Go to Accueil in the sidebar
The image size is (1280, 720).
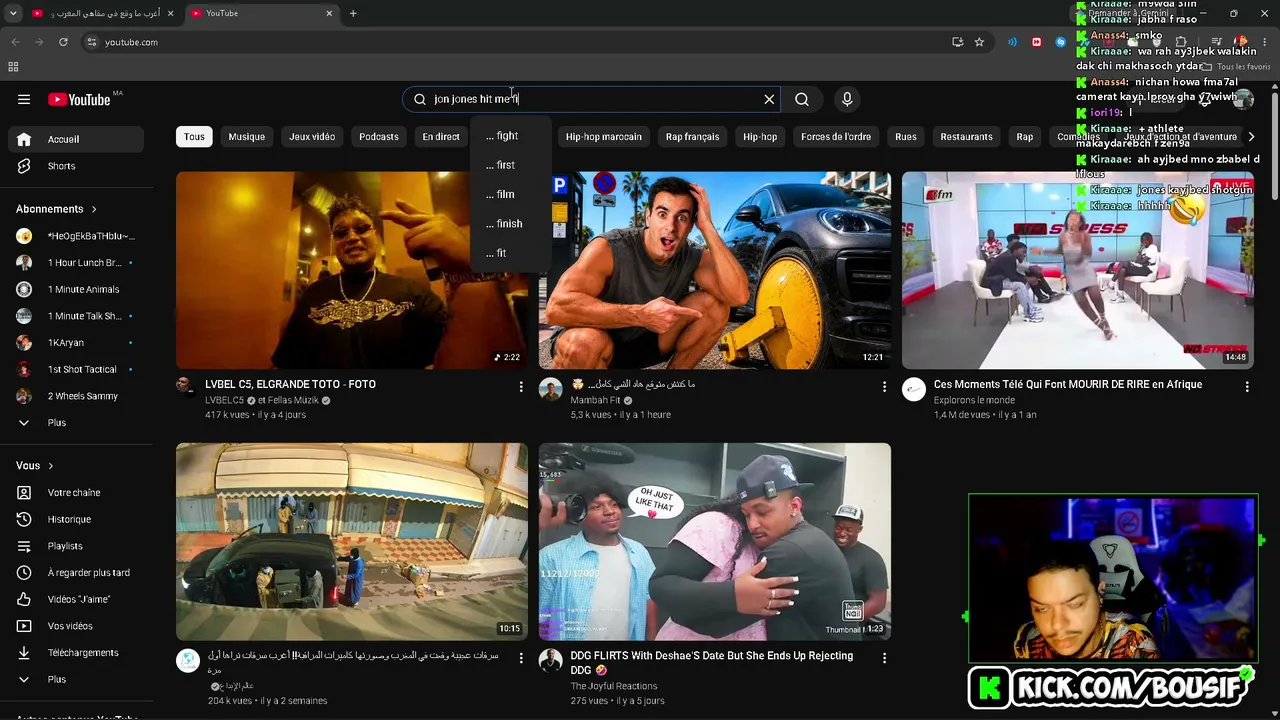pyautogui.click(x=76, y=139)
